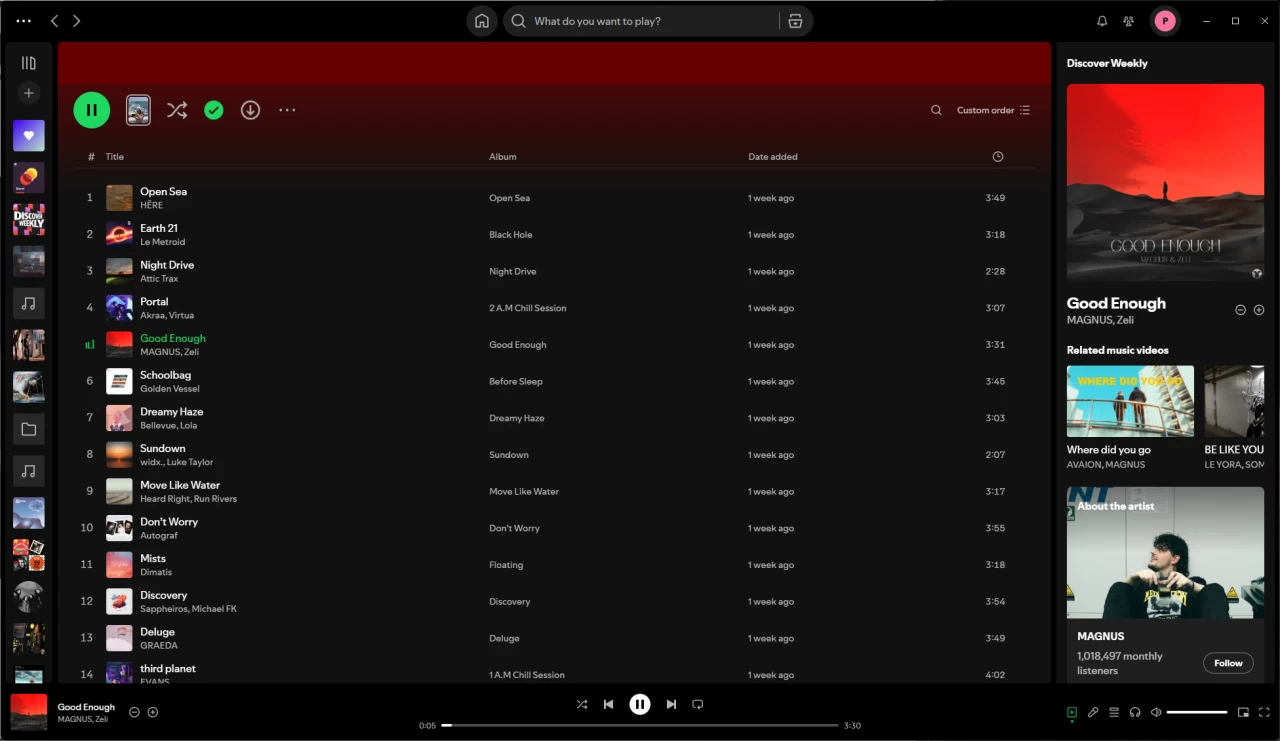Click the minus icon beside Good Enough in the Now Playing panel
Viewport: 1280px width, 741px height.
[1240, 310]
